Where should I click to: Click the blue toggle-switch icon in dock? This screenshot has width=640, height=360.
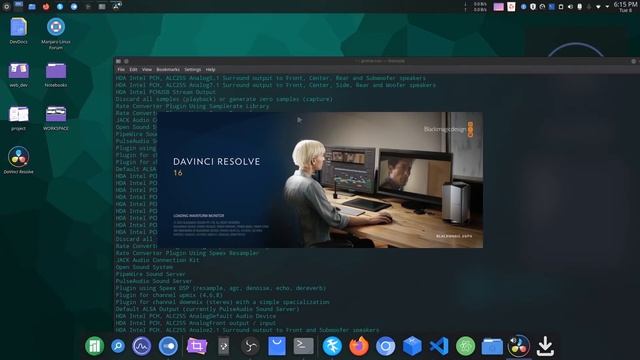pos(168,346)
